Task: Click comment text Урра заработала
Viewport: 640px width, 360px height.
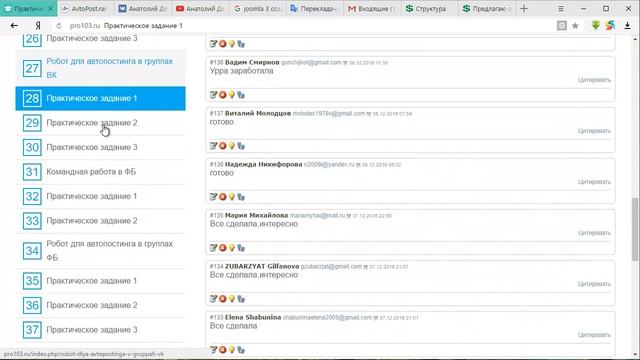Action: click(x=242, y=71)
